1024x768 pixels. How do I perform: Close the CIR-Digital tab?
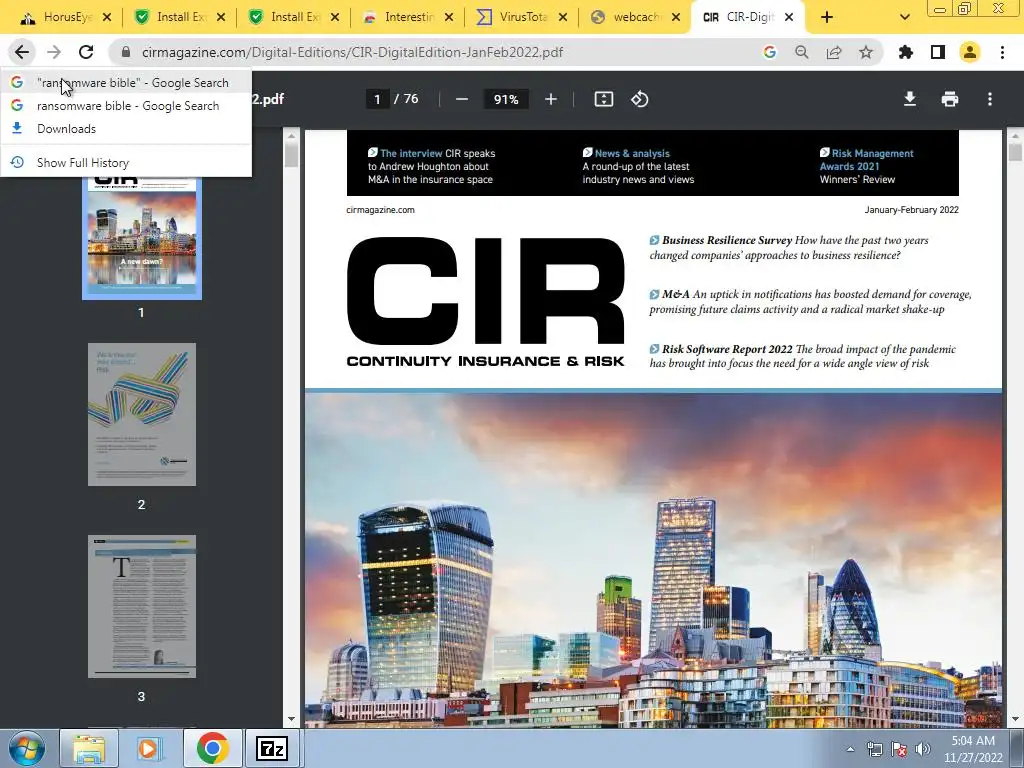(x=789, y=17)
